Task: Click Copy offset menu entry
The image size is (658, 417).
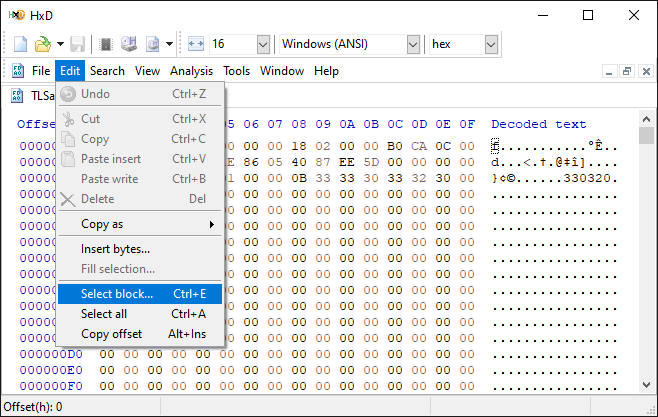Action: tap(111, 334)
